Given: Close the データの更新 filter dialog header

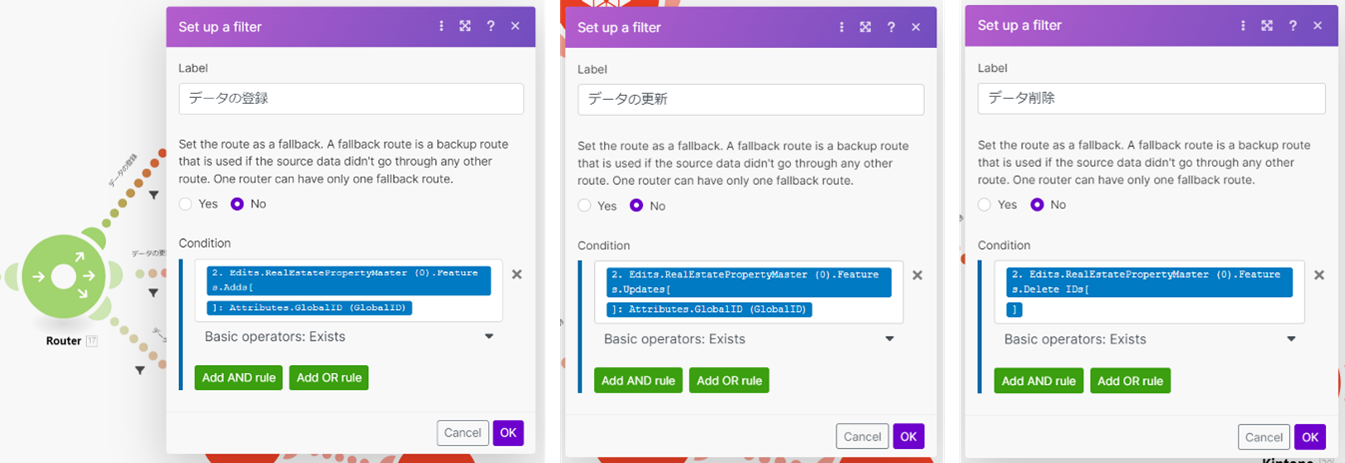Looking at the screenshot, I should pos(915,28).
